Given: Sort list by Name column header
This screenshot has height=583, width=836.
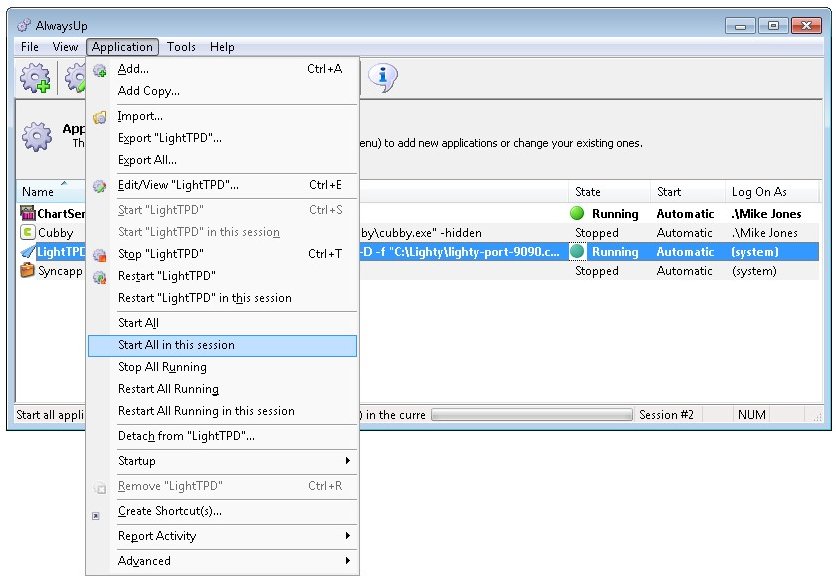Looking at the screenshot, I should coord(51,191).
